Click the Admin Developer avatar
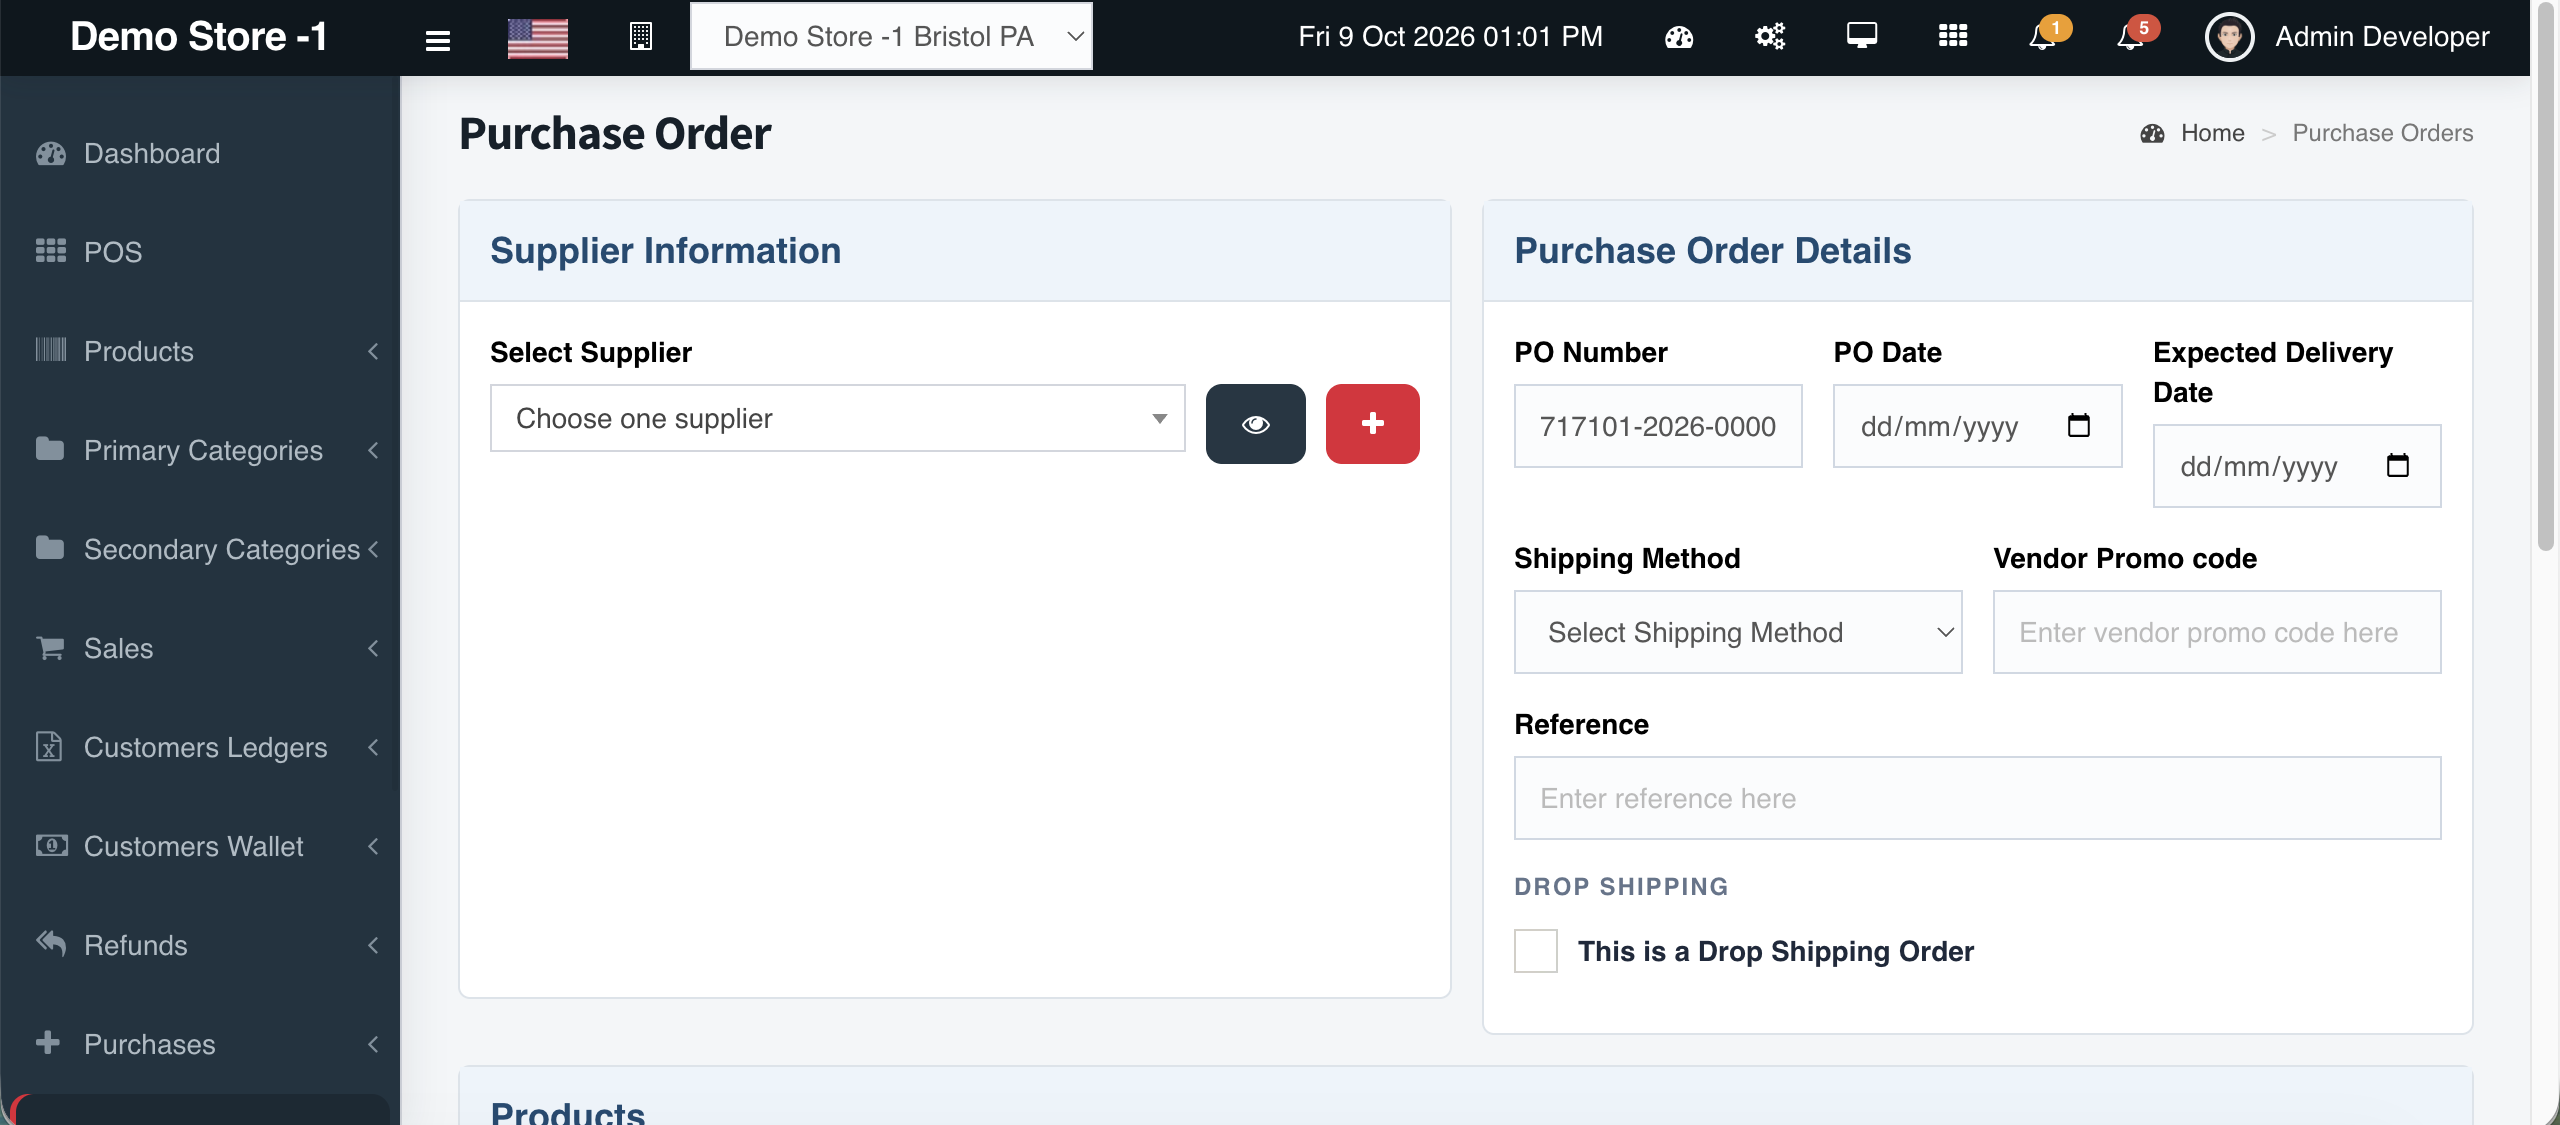 coord(2230,37)
